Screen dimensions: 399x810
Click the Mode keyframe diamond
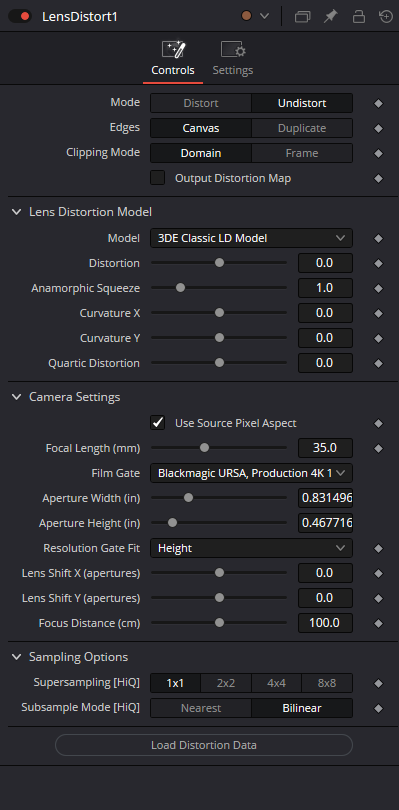pos(378,103)
